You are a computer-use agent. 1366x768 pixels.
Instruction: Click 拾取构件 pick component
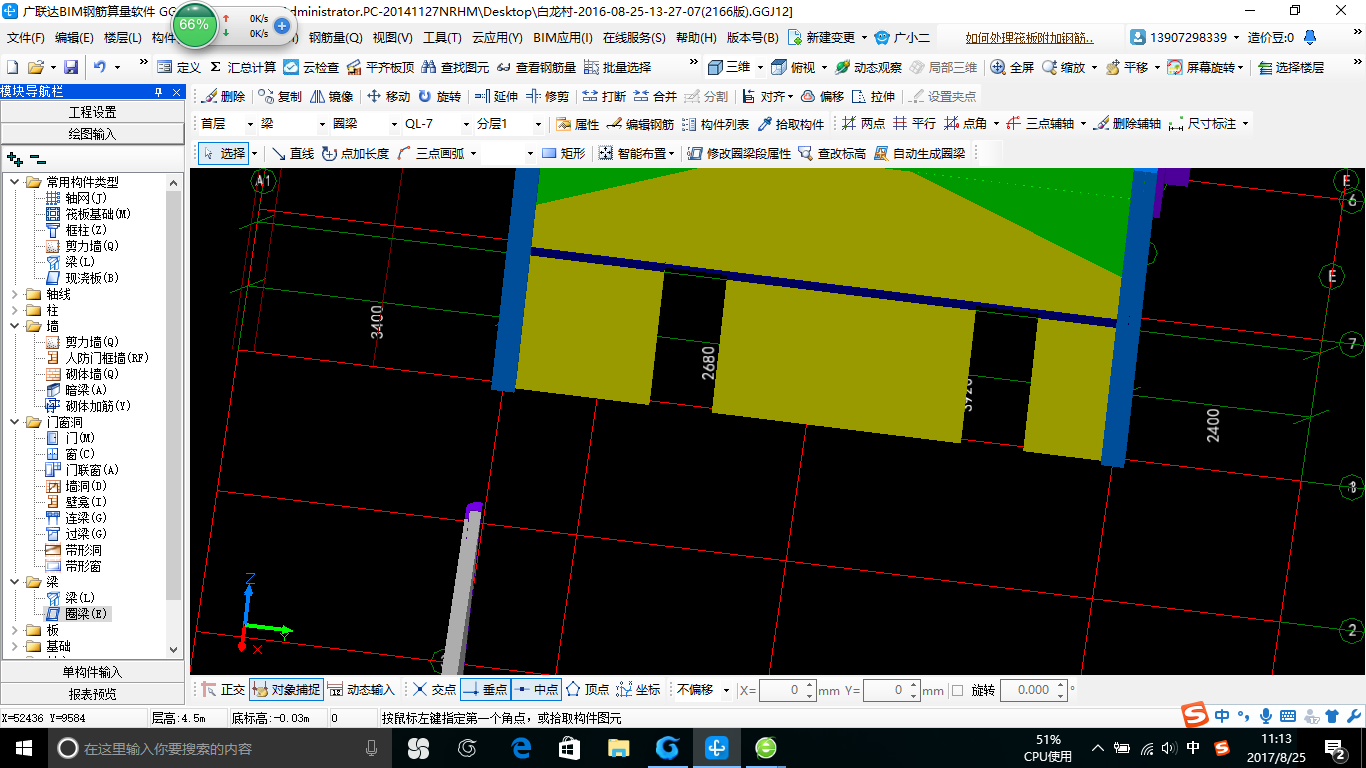coord(791,124)
